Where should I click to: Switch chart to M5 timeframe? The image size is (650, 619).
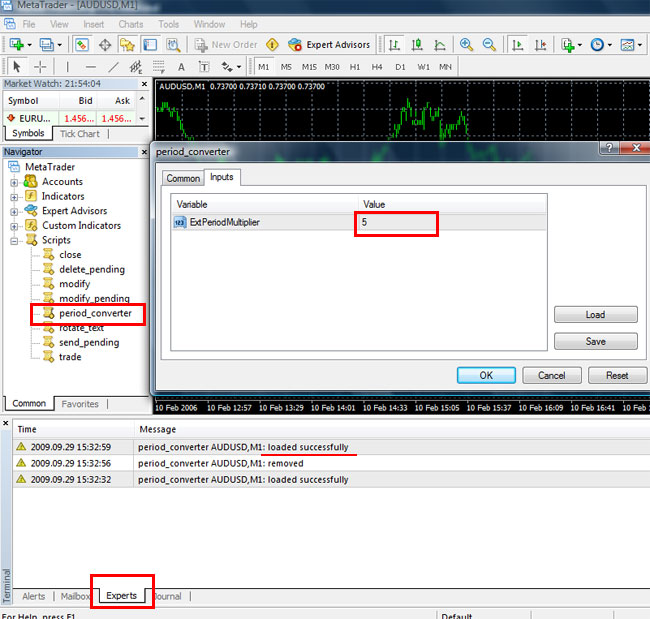286,67
